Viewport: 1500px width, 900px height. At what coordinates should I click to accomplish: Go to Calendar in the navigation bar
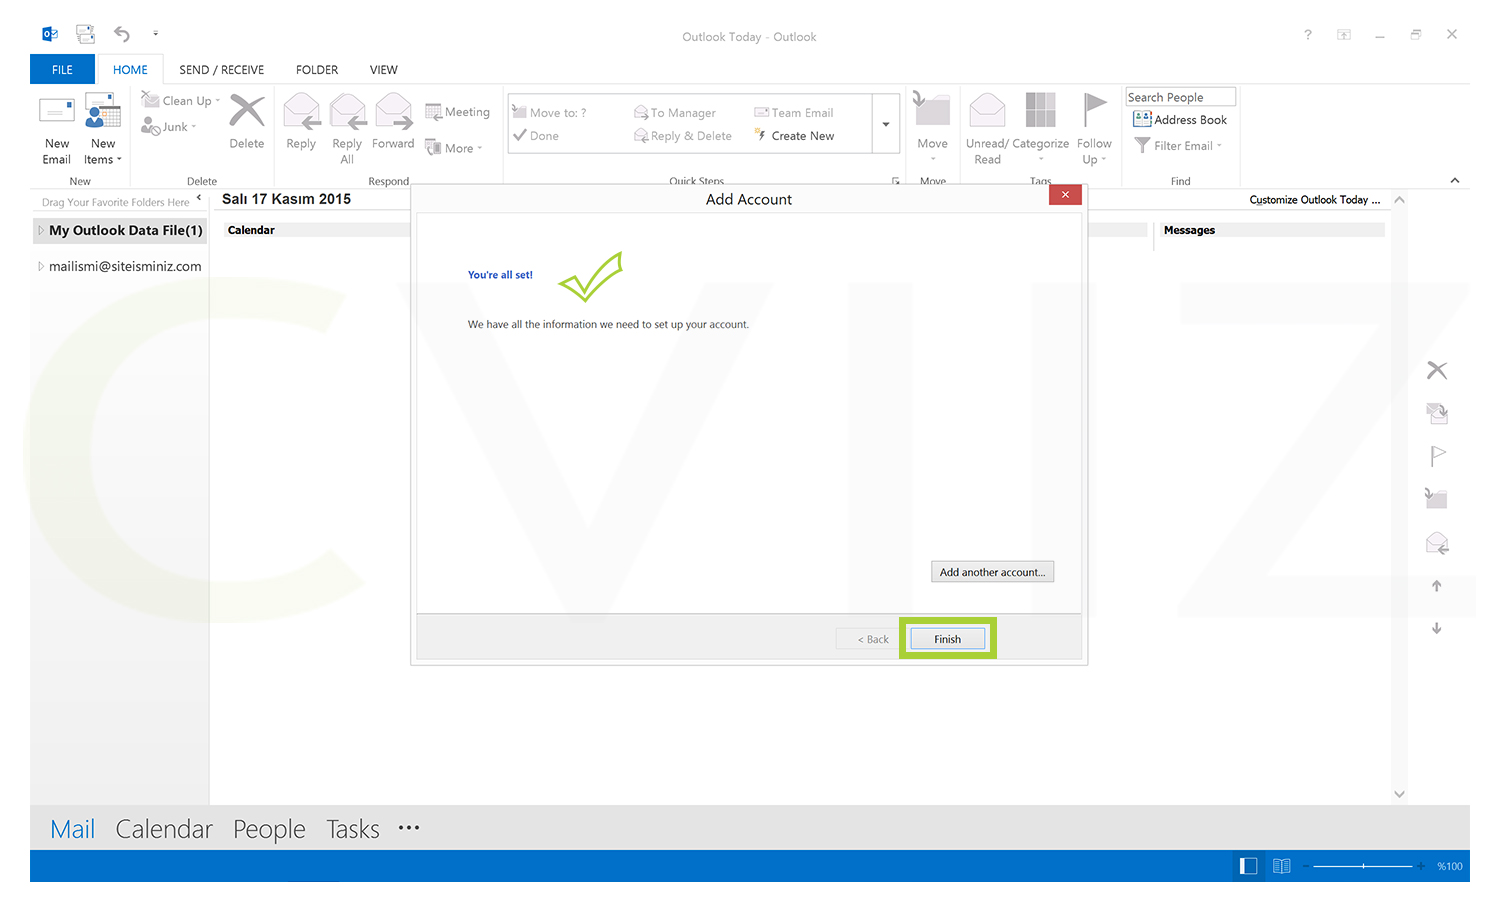pos(164,829)
